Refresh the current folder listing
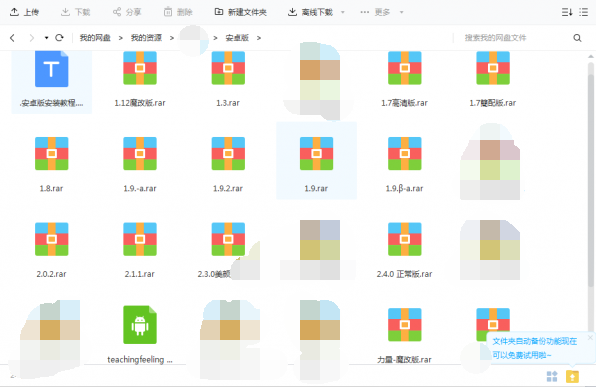 [59, 38]
